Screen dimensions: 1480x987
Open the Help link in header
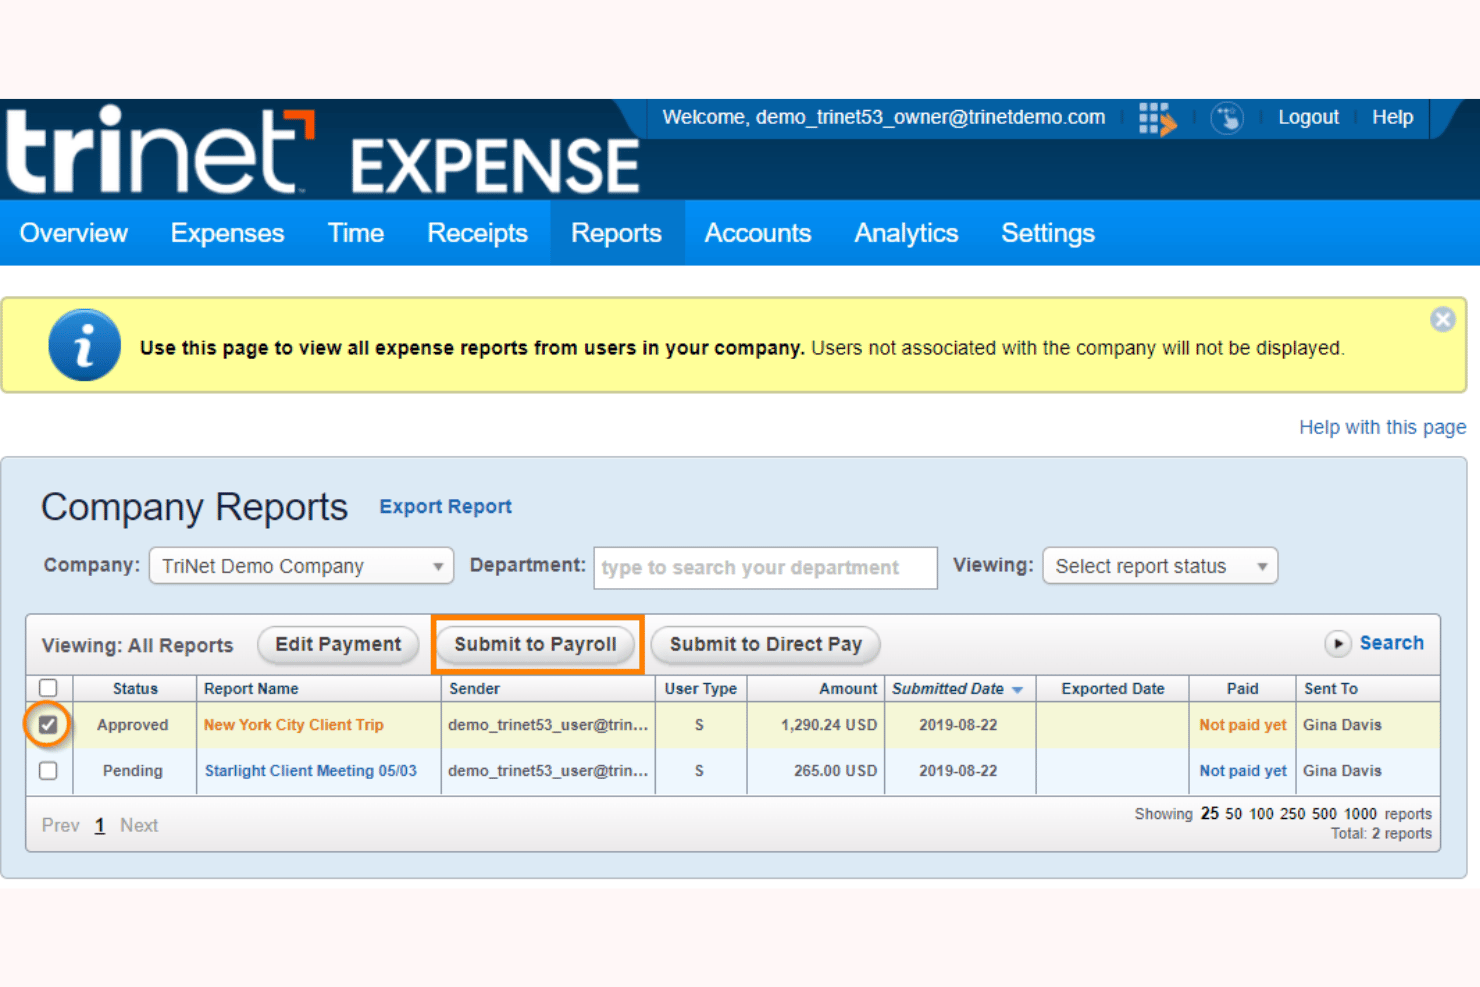point(1392,118)
